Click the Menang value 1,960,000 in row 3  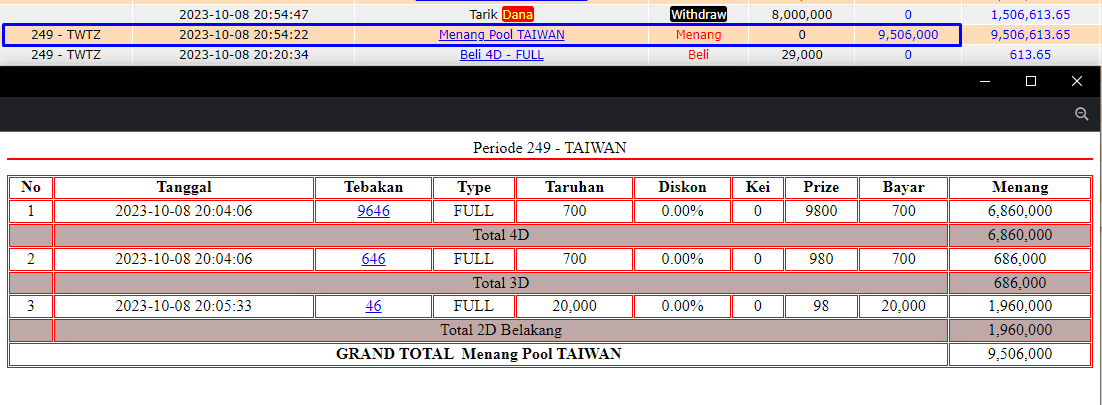point(1020,306)
